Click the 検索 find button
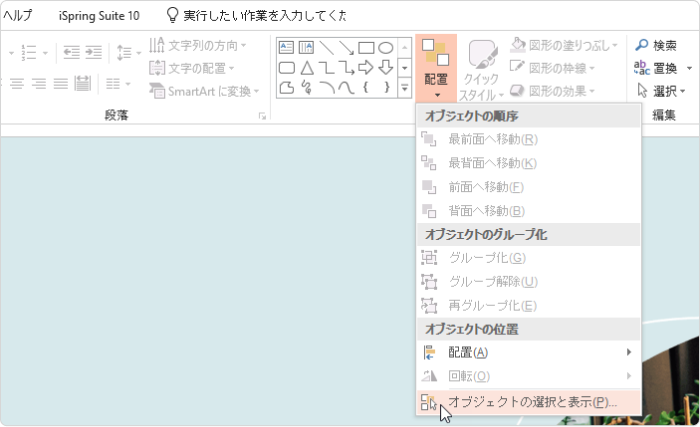Viewport: 700px width, 427px height. (655, 45)
